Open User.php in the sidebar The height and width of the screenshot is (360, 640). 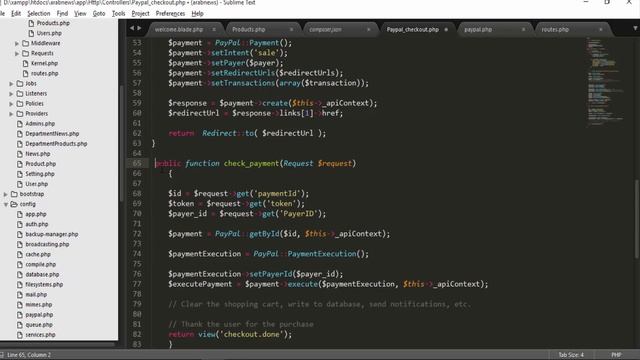click(36, 184)
